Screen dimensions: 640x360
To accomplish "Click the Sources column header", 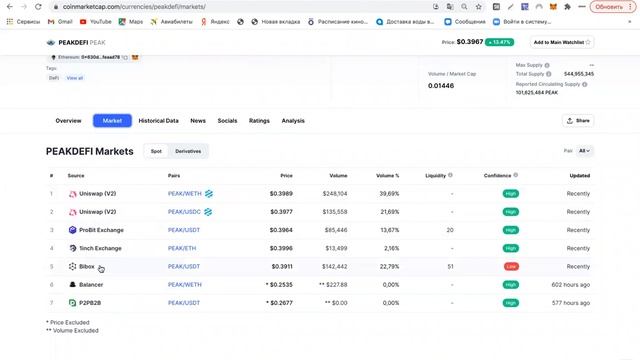I will tap(76, 176).
